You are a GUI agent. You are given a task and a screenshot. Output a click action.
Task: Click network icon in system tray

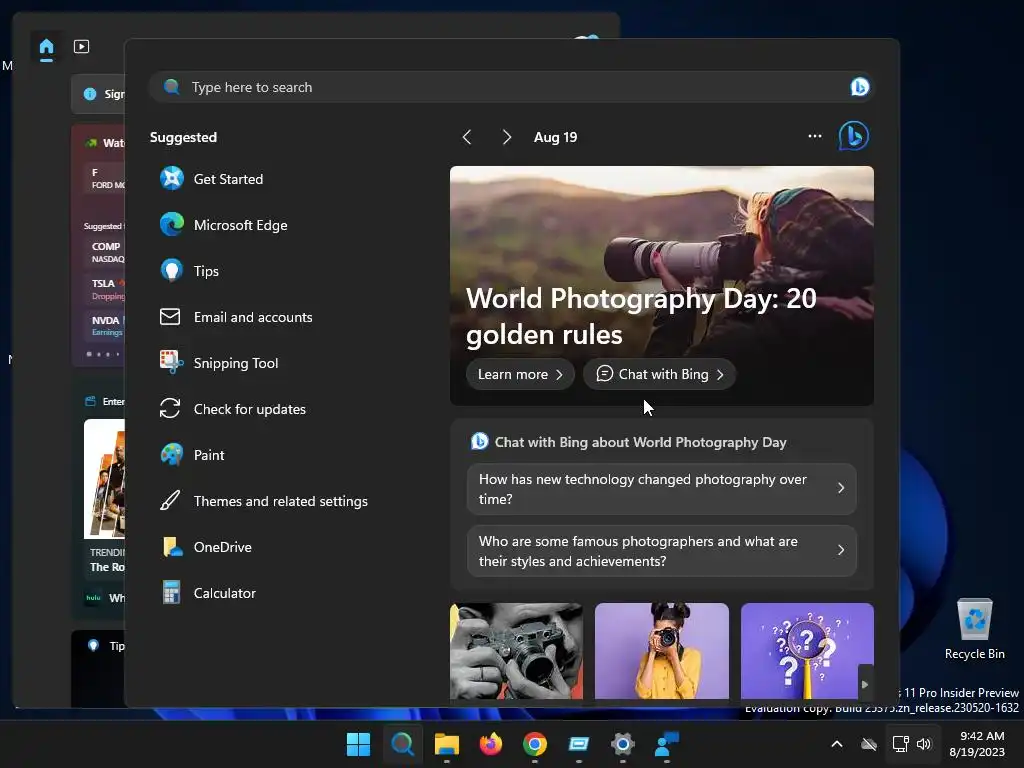(x=901, y=744)
